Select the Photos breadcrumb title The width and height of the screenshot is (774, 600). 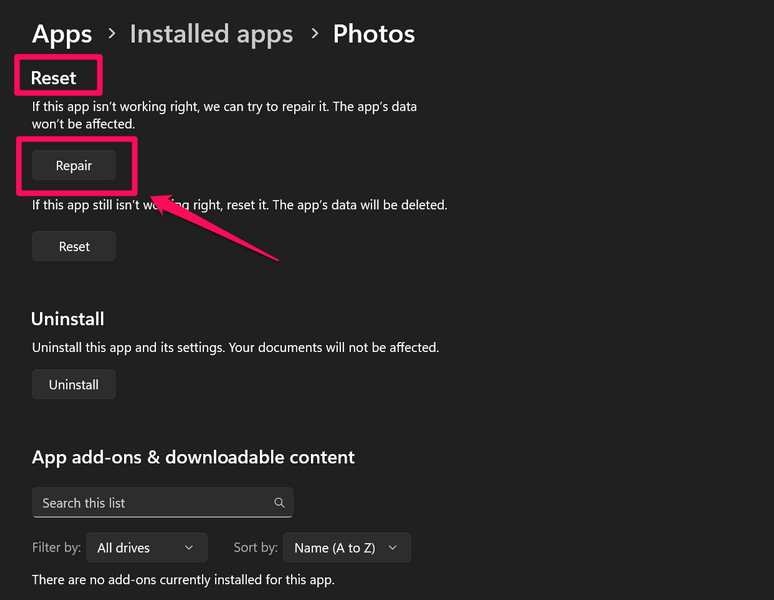(x=373, y=34)
